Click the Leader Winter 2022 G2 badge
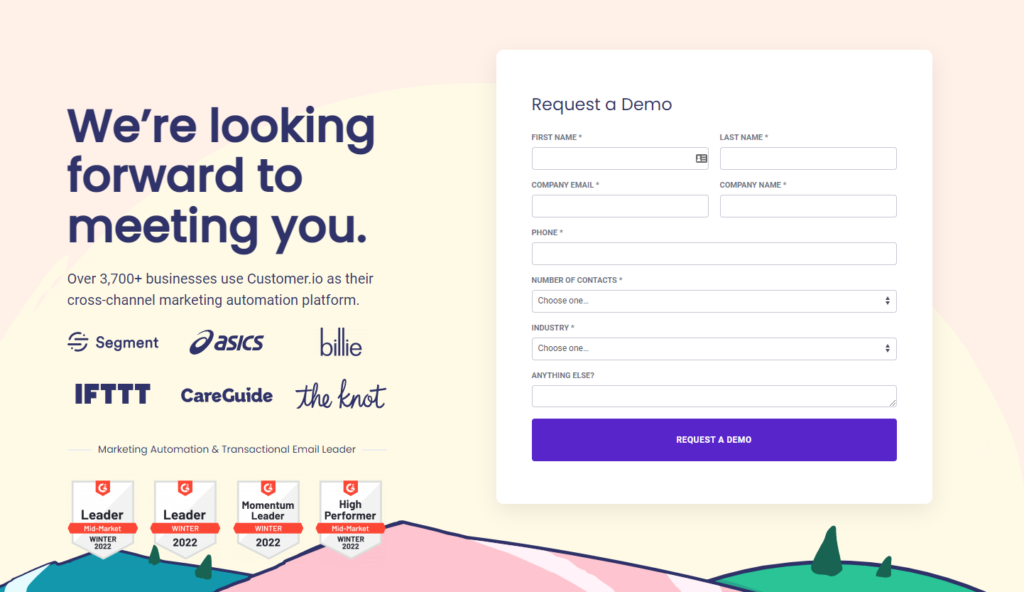The width and height of the screenshot is (1024, 592). tap(185, 517)
